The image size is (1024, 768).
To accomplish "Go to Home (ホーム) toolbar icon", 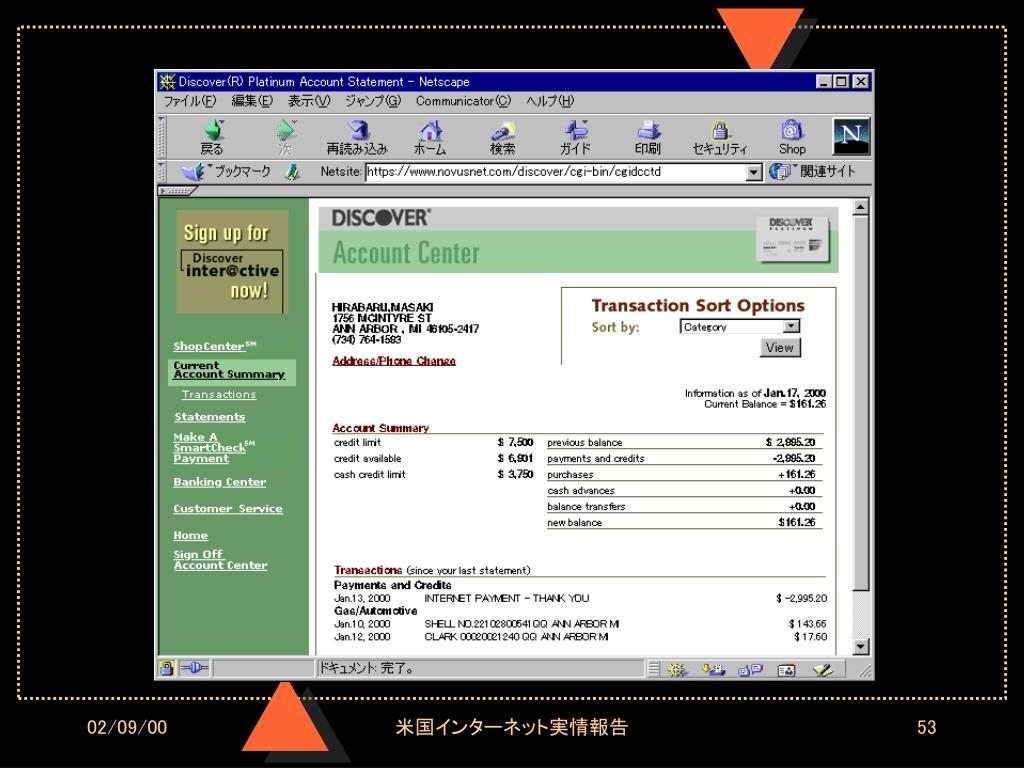I will click(430, 137).
